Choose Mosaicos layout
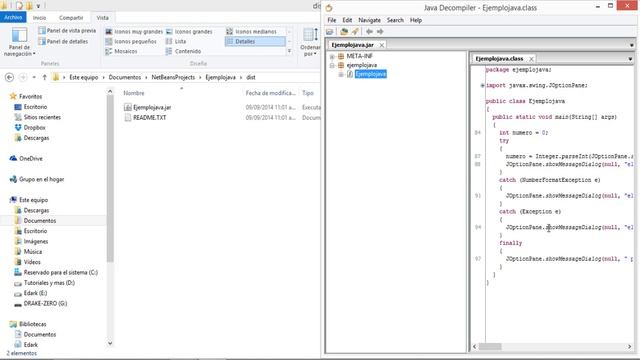Screen dimensions: 640x360 (x=121, y=51)
